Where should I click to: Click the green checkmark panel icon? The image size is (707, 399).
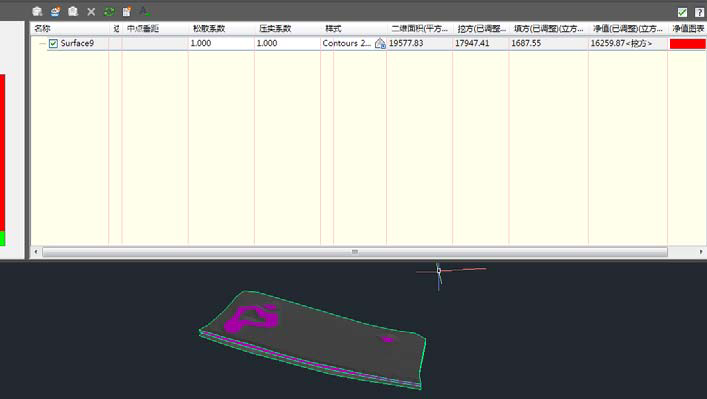tap(682, 12)
